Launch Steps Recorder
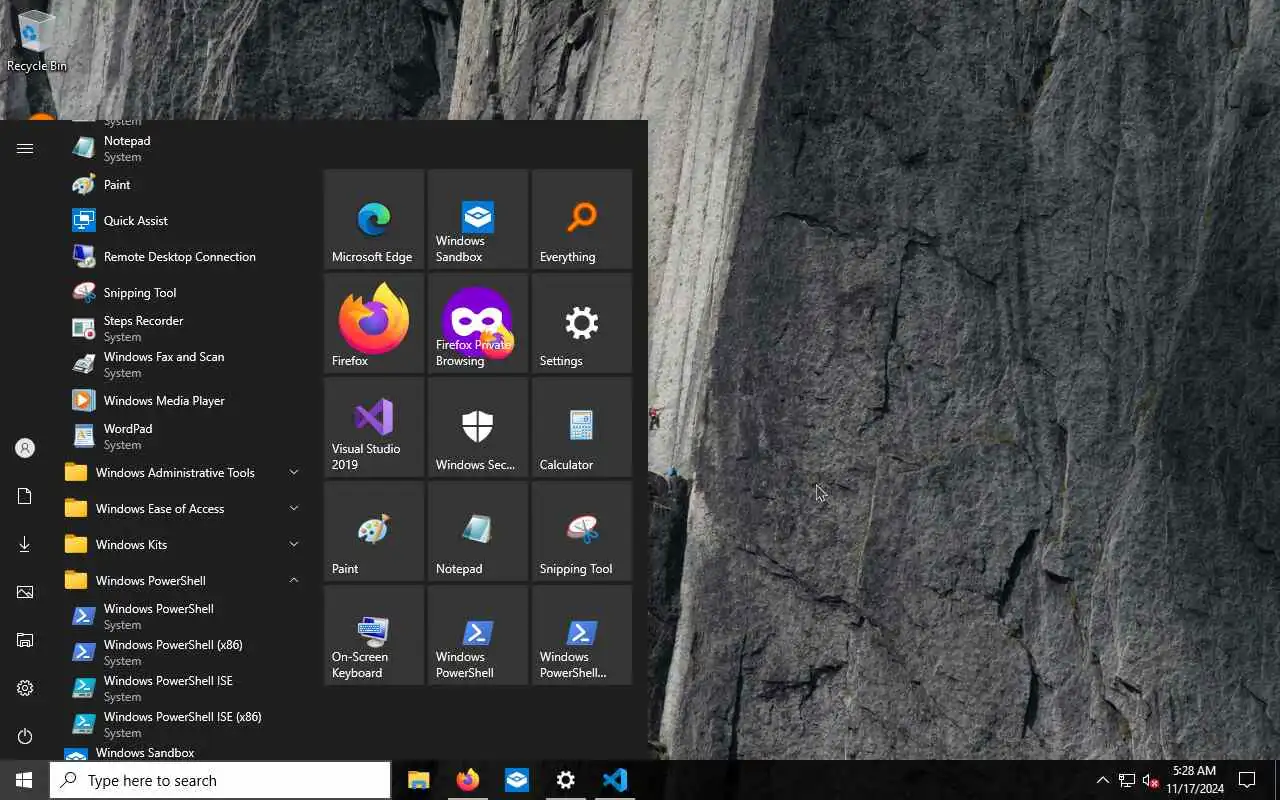The height and width of the screenshot is (800, 1280). point(184,328)
